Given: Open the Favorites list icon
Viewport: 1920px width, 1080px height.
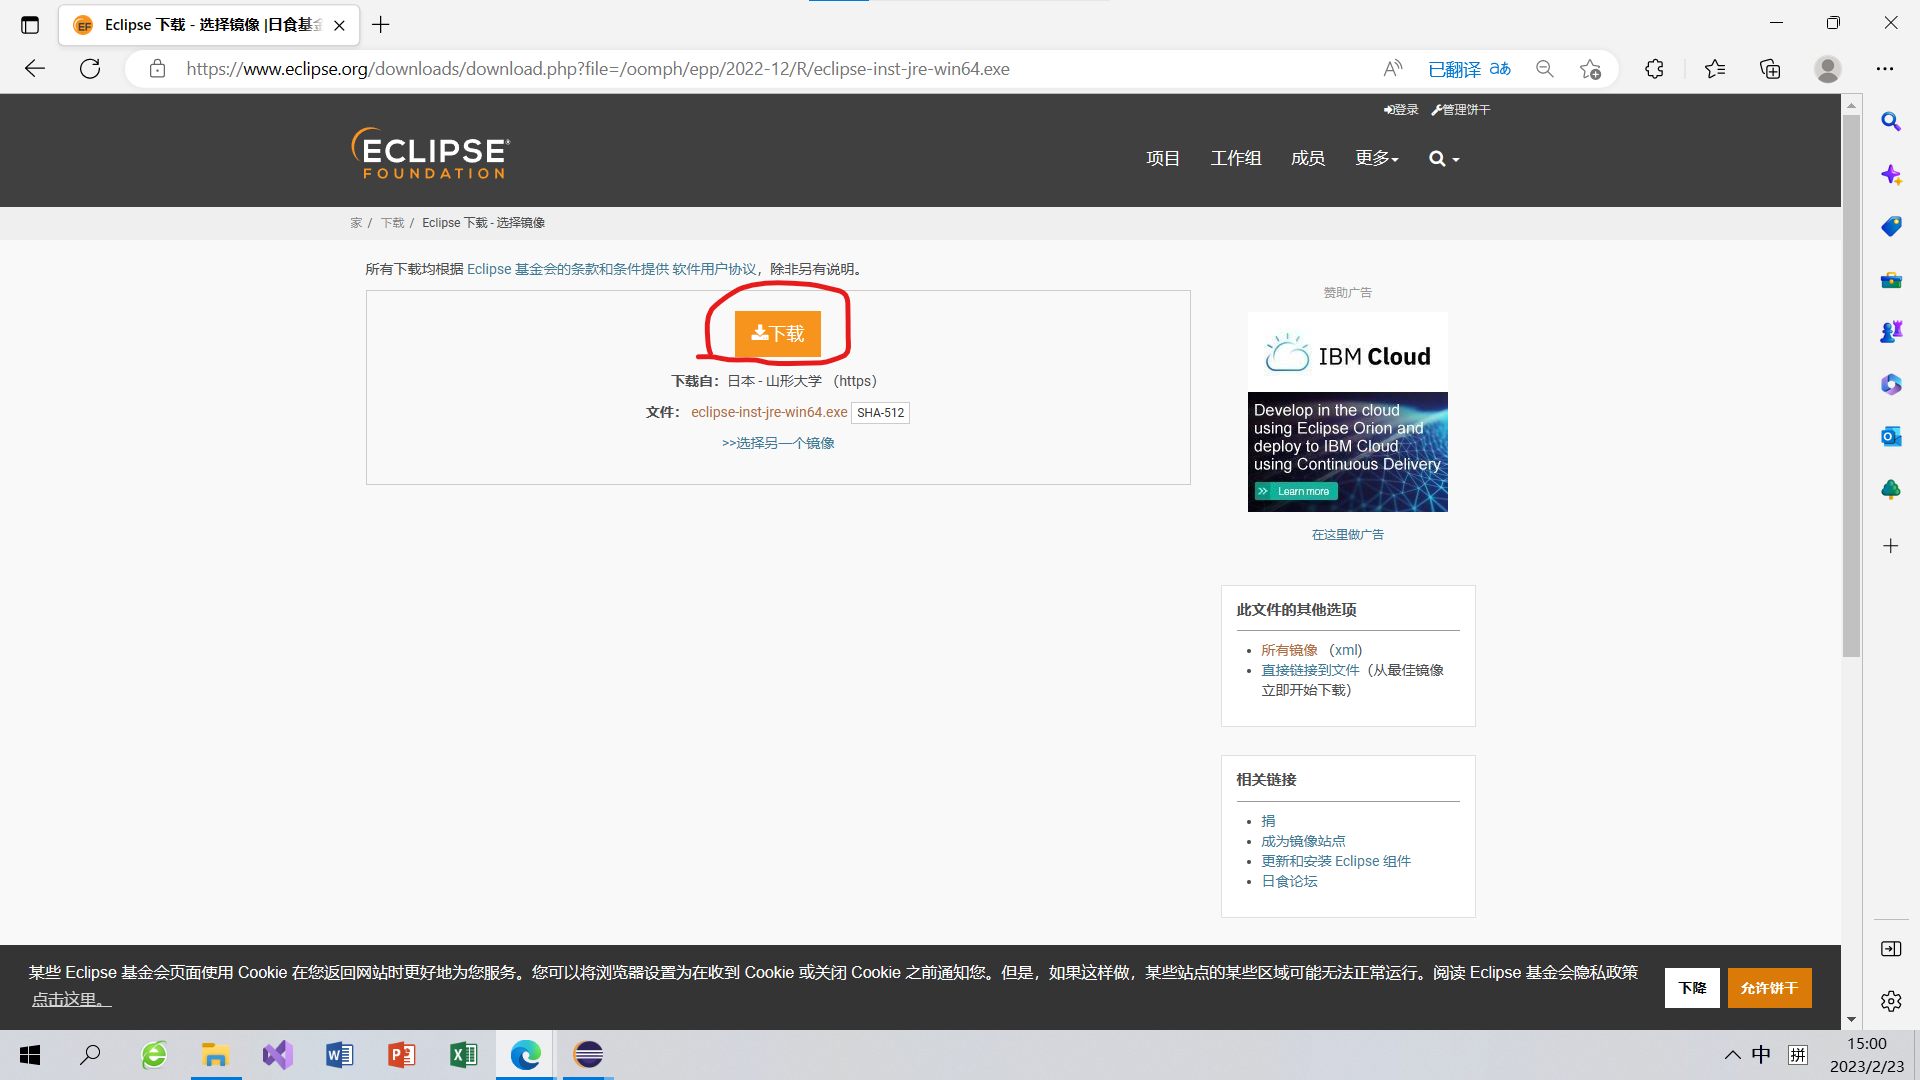Looking at the screenshot, I should click(x=1715, y=69).
